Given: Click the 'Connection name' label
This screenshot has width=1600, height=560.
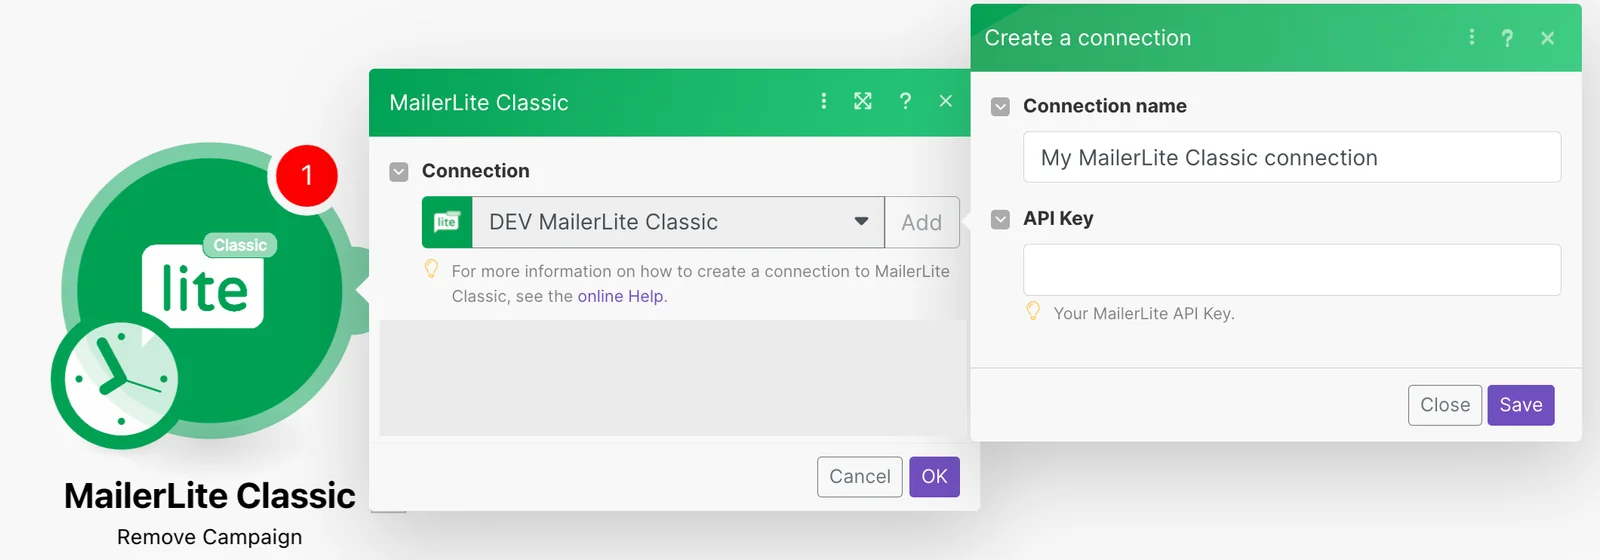Looking at the screenshot, I should 1105,106.
